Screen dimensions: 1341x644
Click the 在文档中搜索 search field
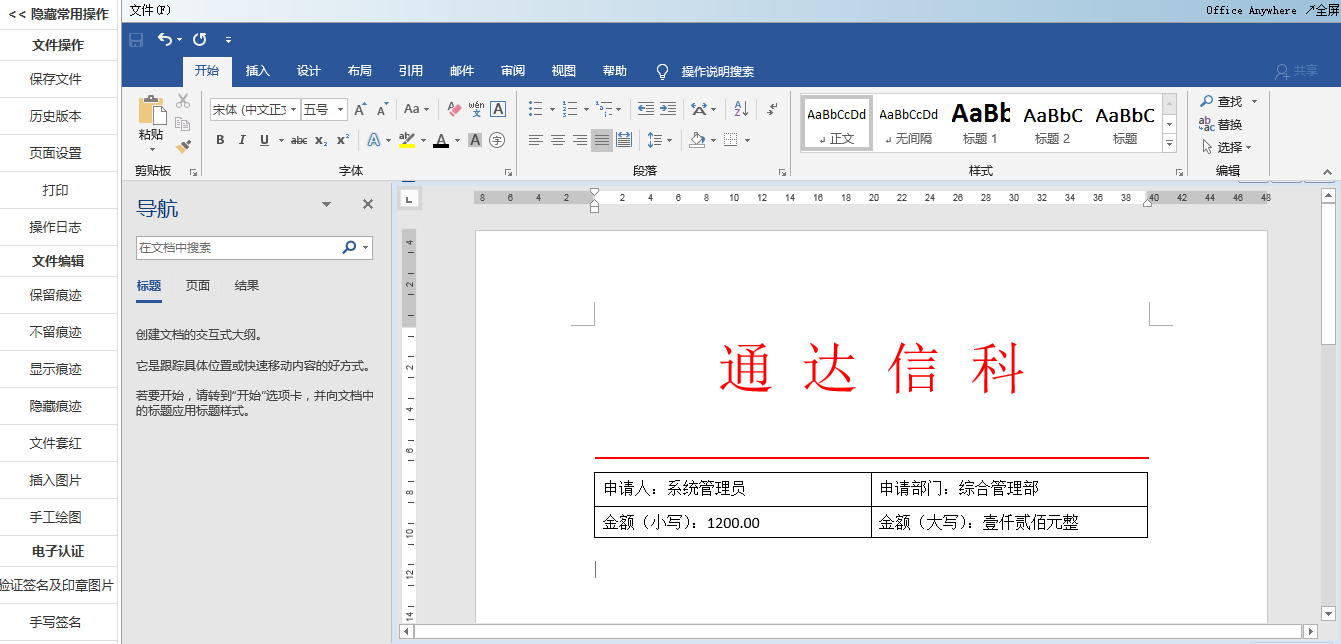point(238,247)
